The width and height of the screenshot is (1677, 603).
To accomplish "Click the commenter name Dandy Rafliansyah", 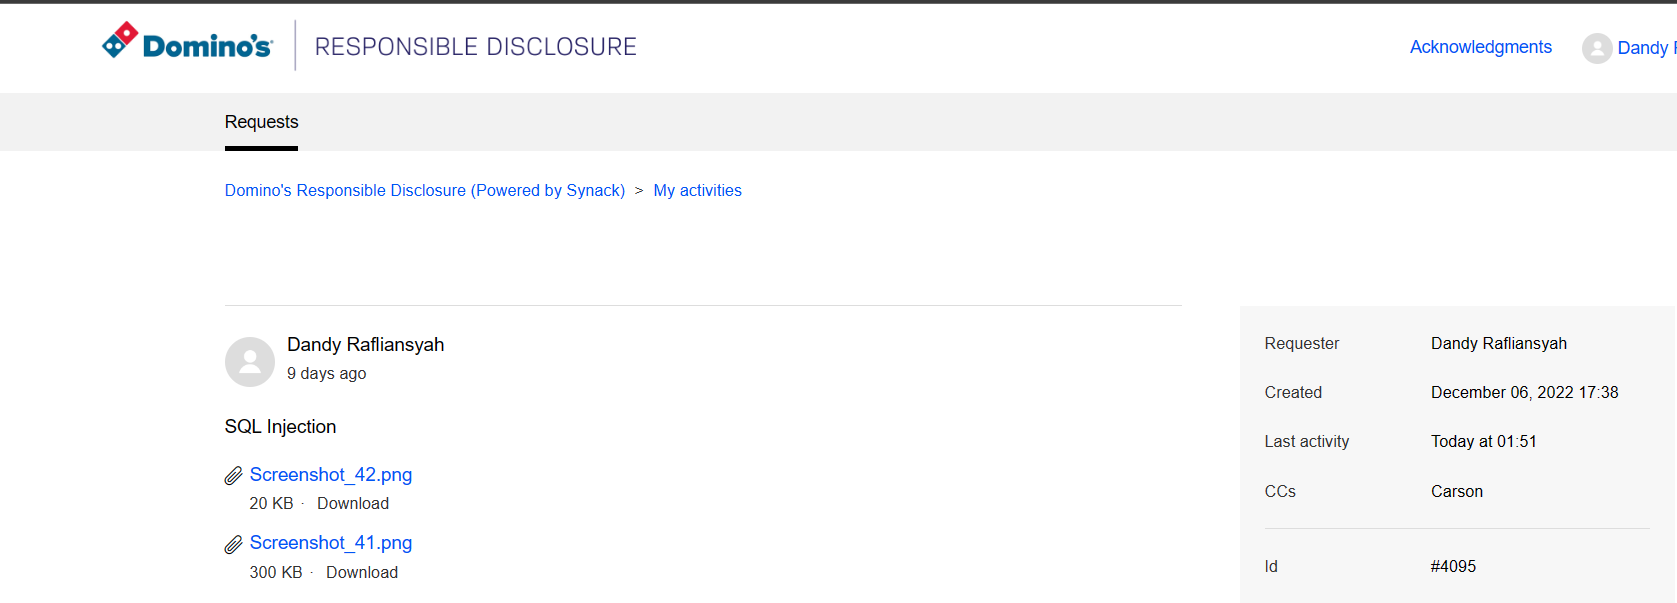I will tap(365, 345).
